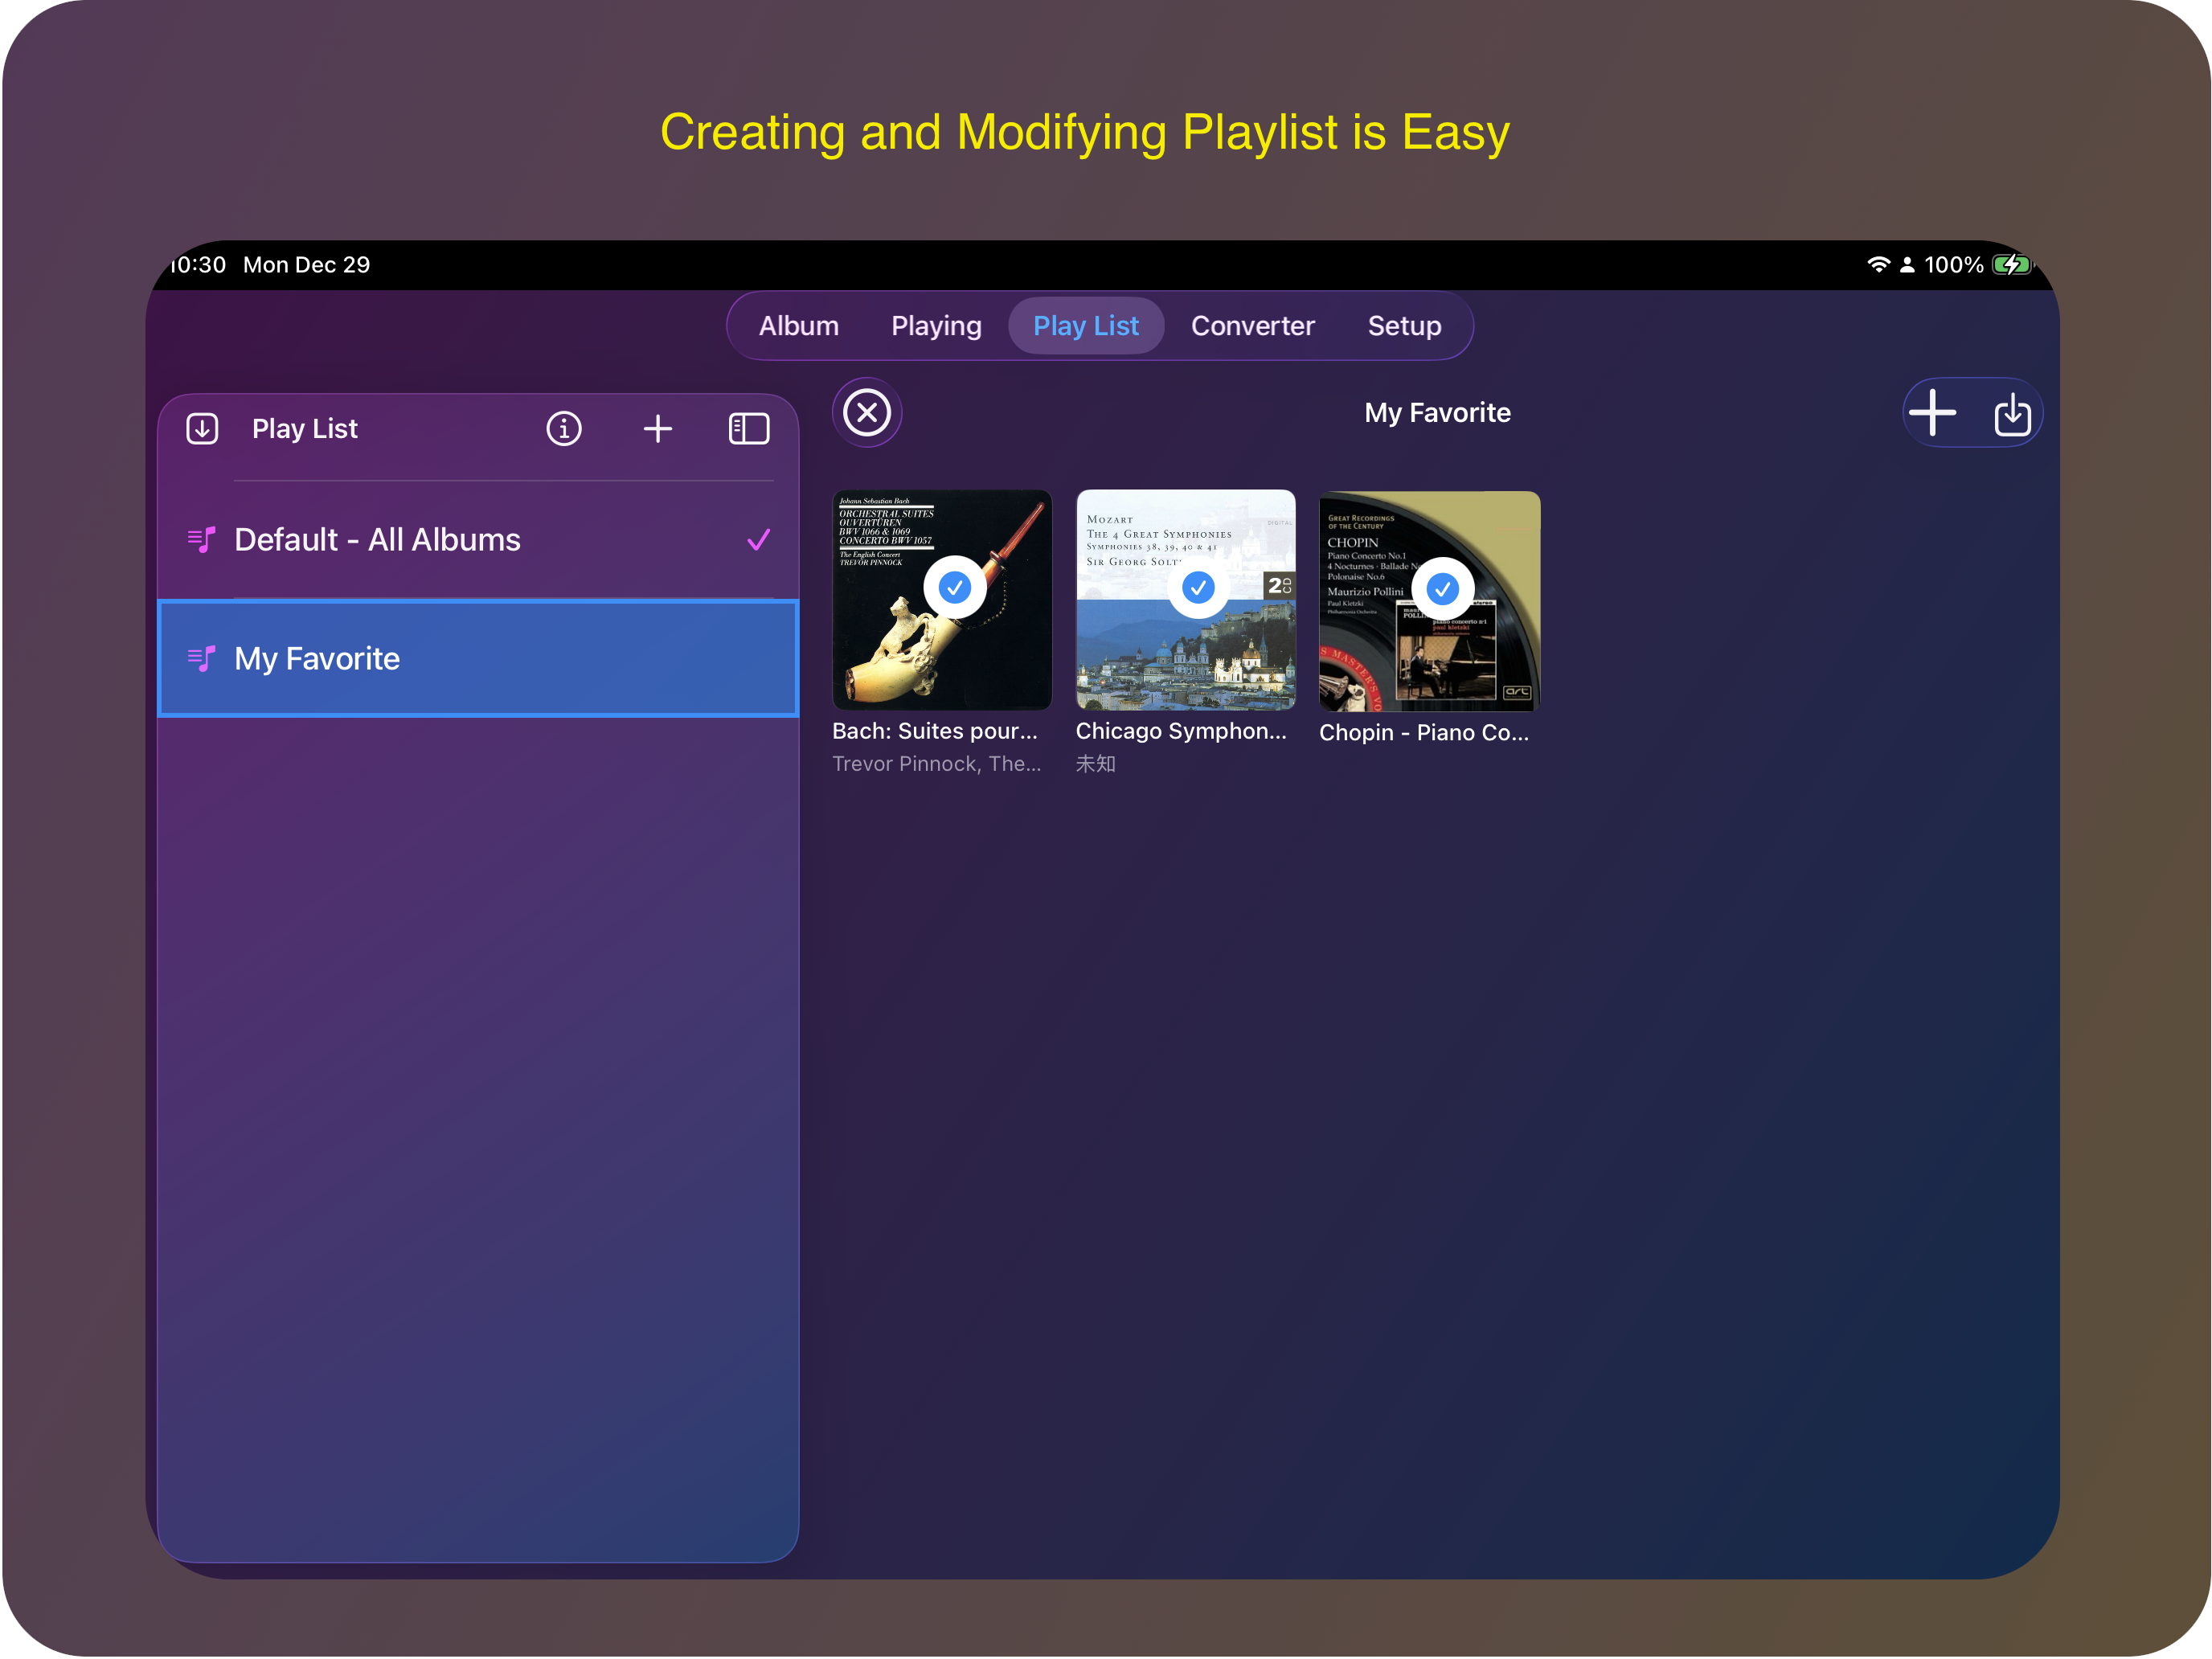2212x1659 pixels.
Task: Deselect the Chicago Symphony album check circle
Action: coord(1198,588)
